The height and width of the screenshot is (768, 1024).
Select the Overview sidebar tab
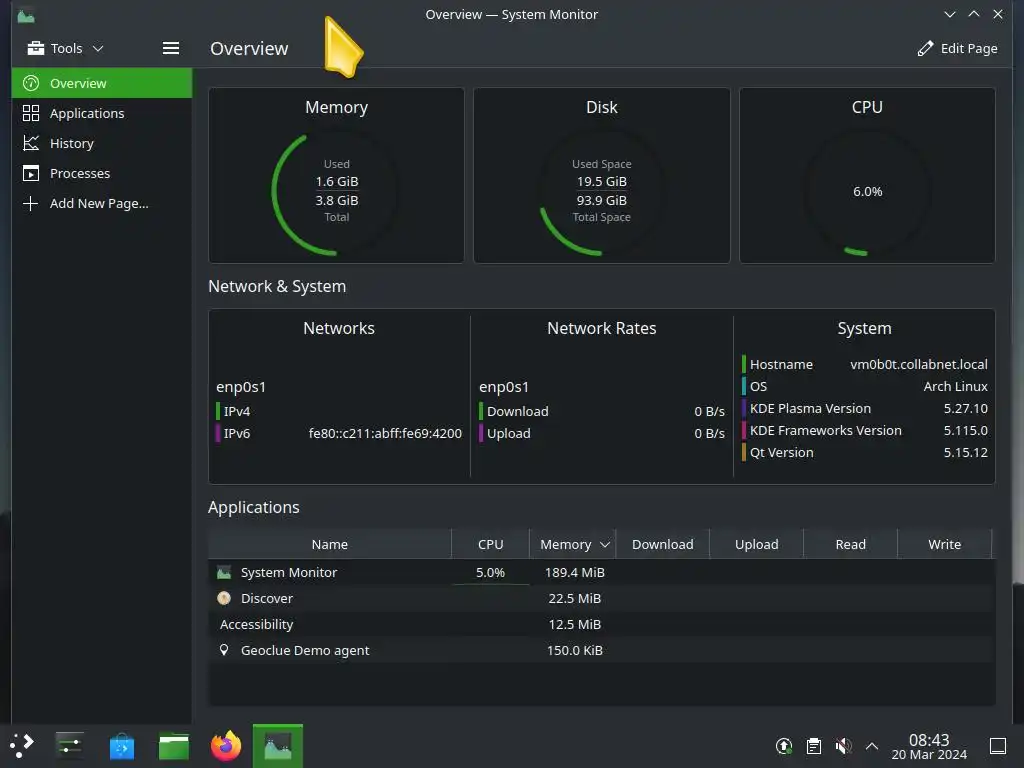pyautogui.click(x=102, y=83)
